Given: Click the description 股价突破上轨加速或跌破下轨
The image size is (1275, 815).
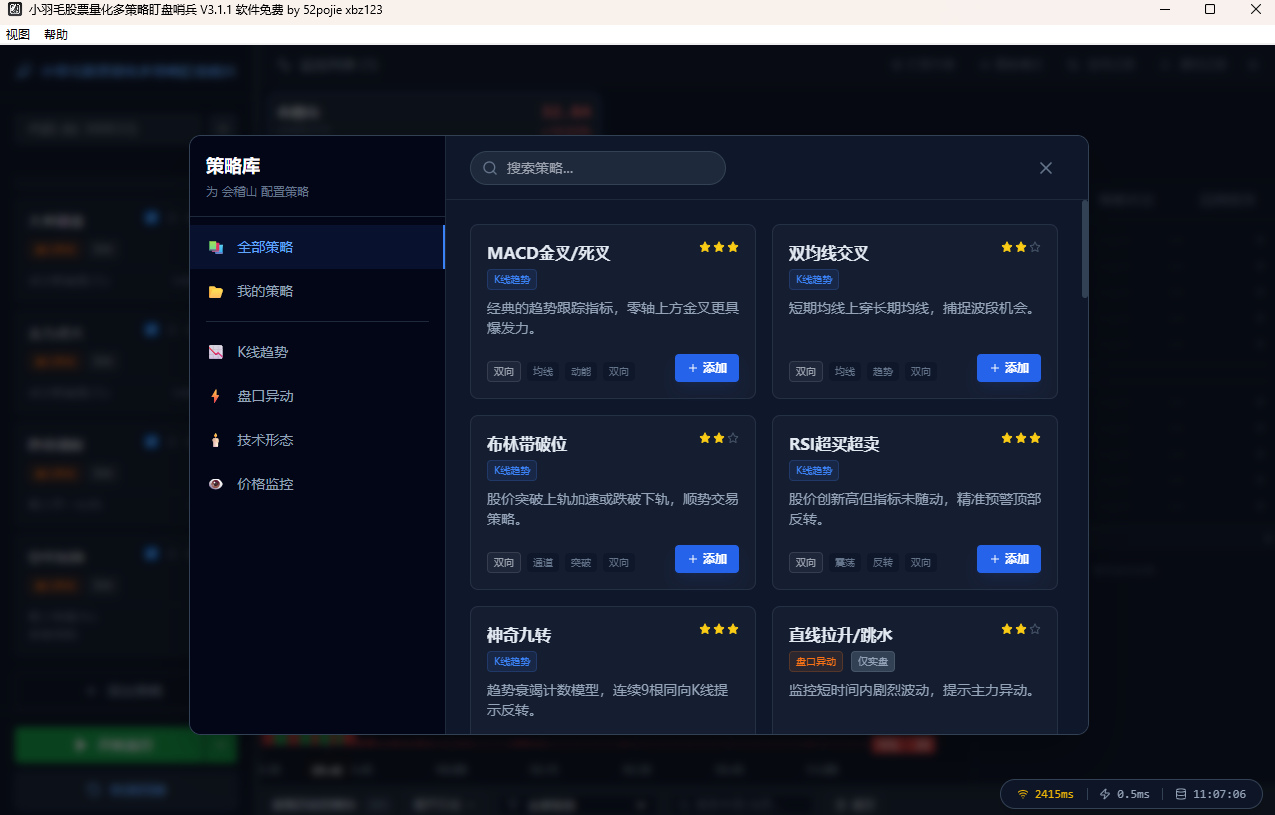Looking at the screenshot, I should point(613,509).
